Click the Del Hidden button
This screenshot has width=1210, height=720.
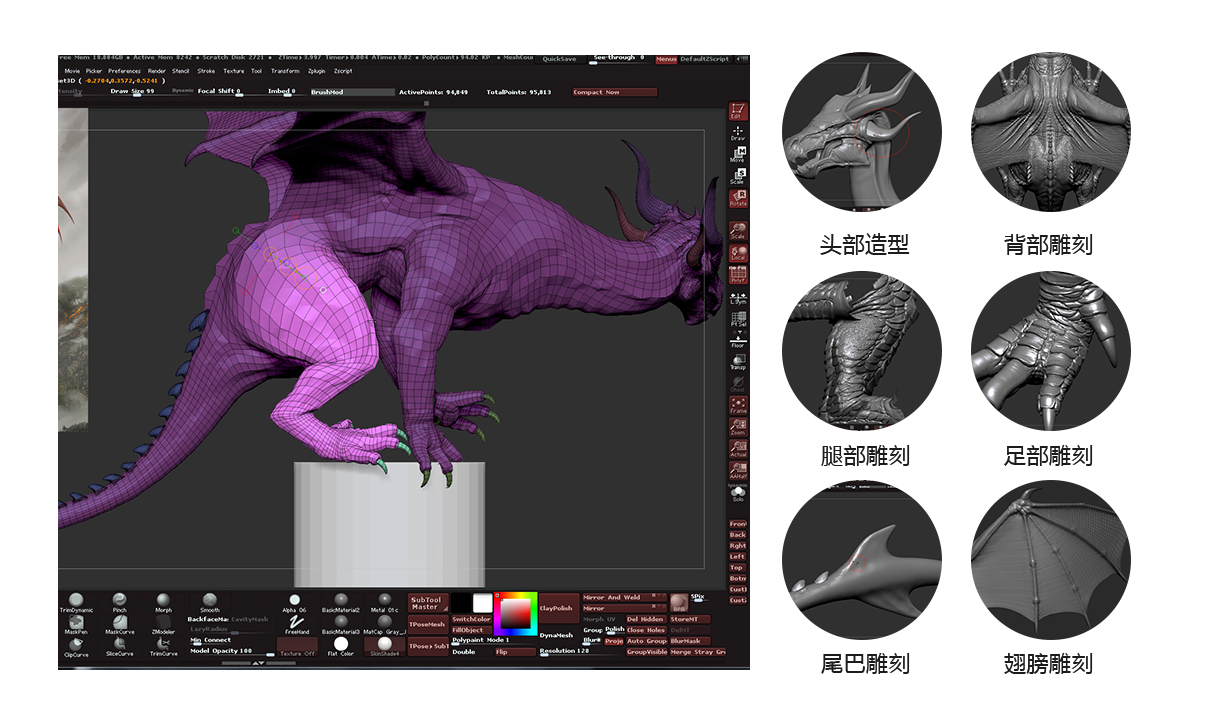pyautogui.click(x=645, y=620)
